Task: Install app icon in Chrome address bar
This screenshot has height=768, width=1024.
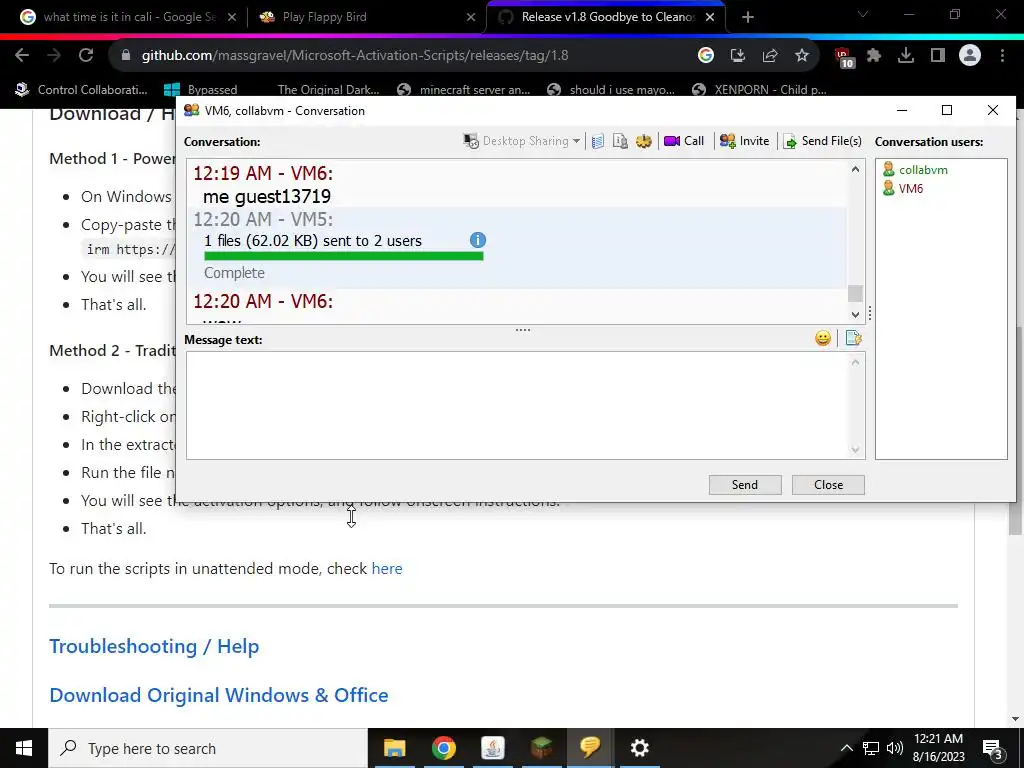Action: (x=738, y=56)
